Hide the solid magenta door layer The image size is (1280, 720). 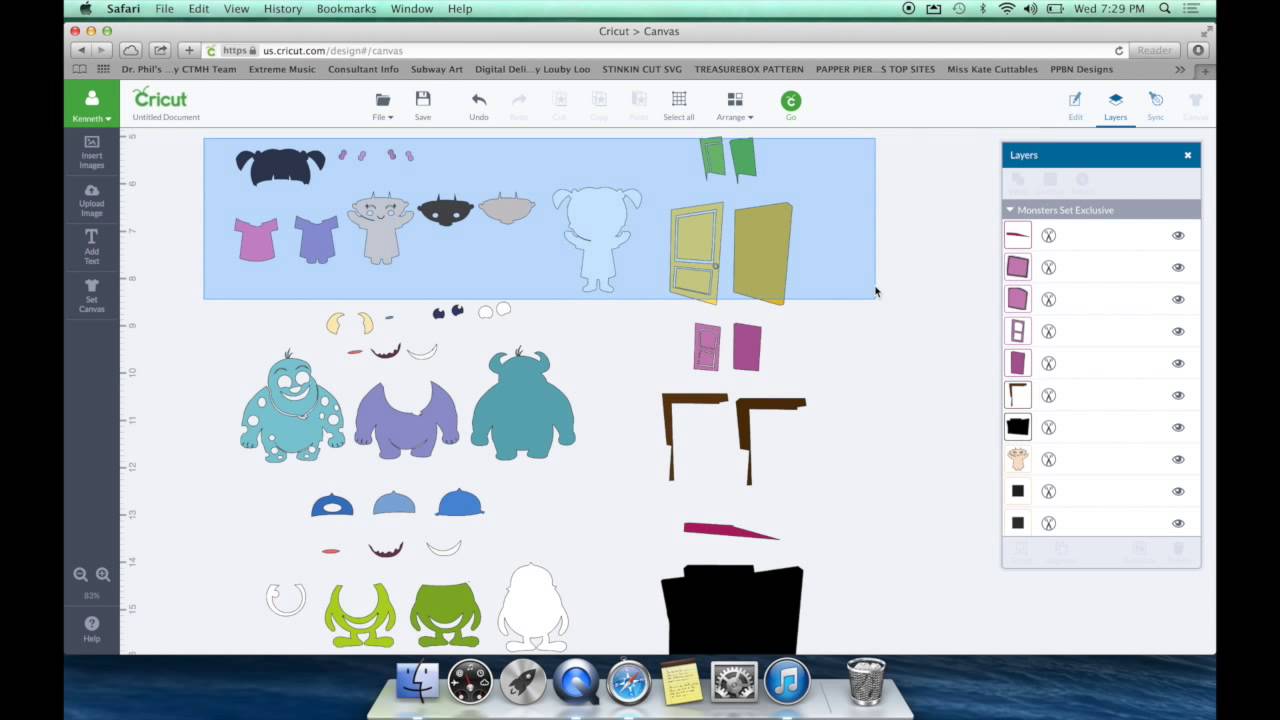click(1178, 364)
